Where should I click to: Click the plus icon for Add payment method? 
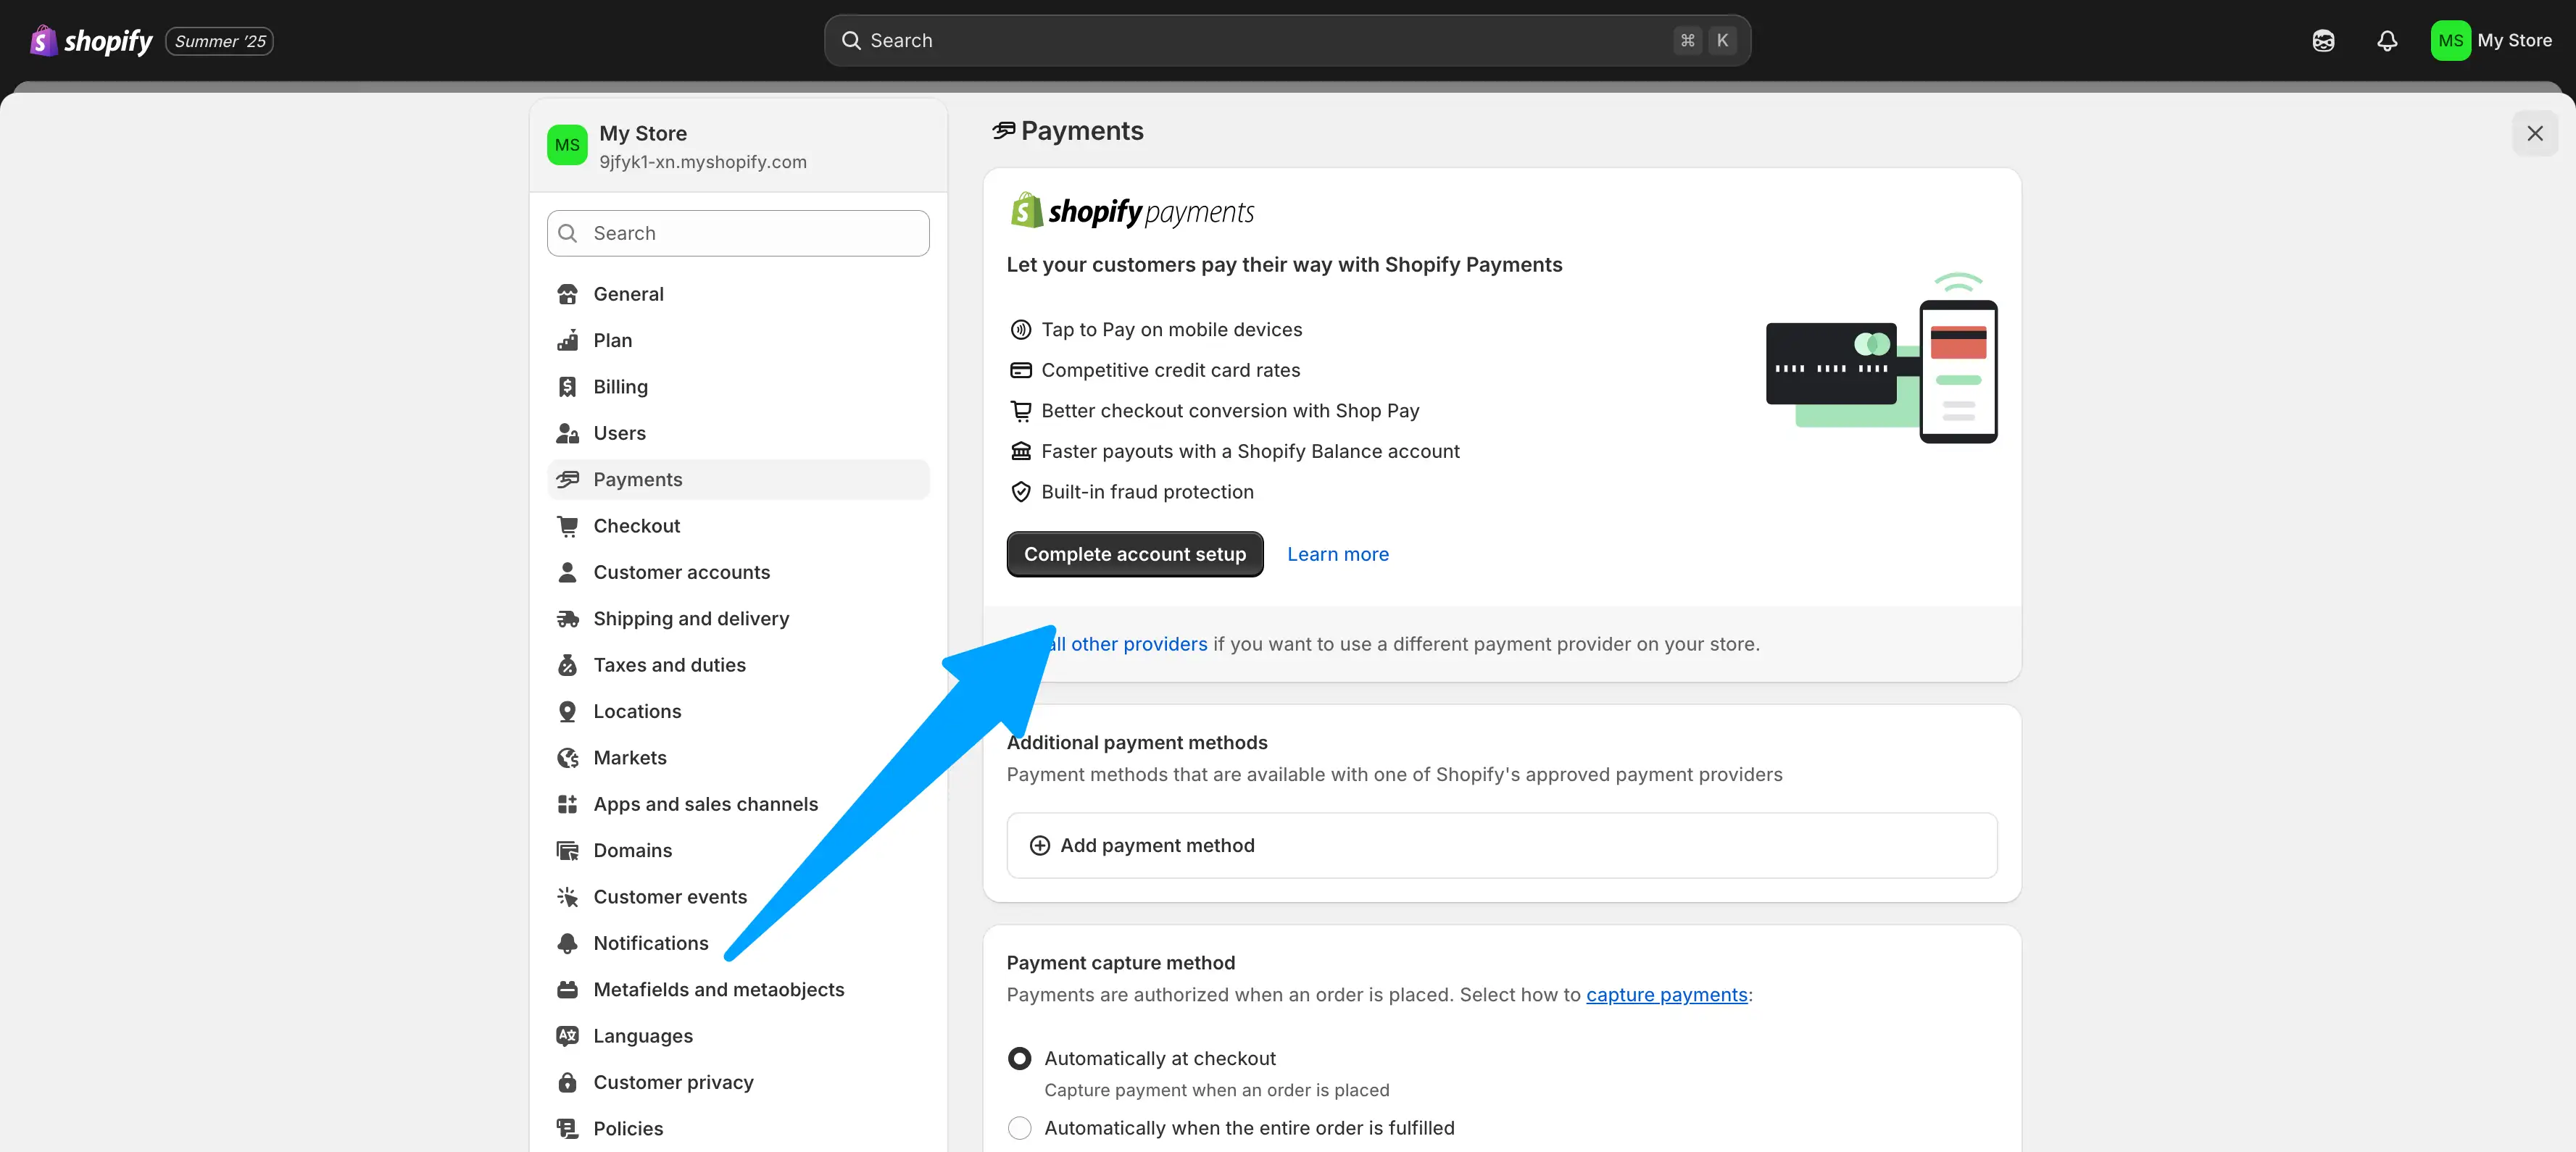(1039, 845)
